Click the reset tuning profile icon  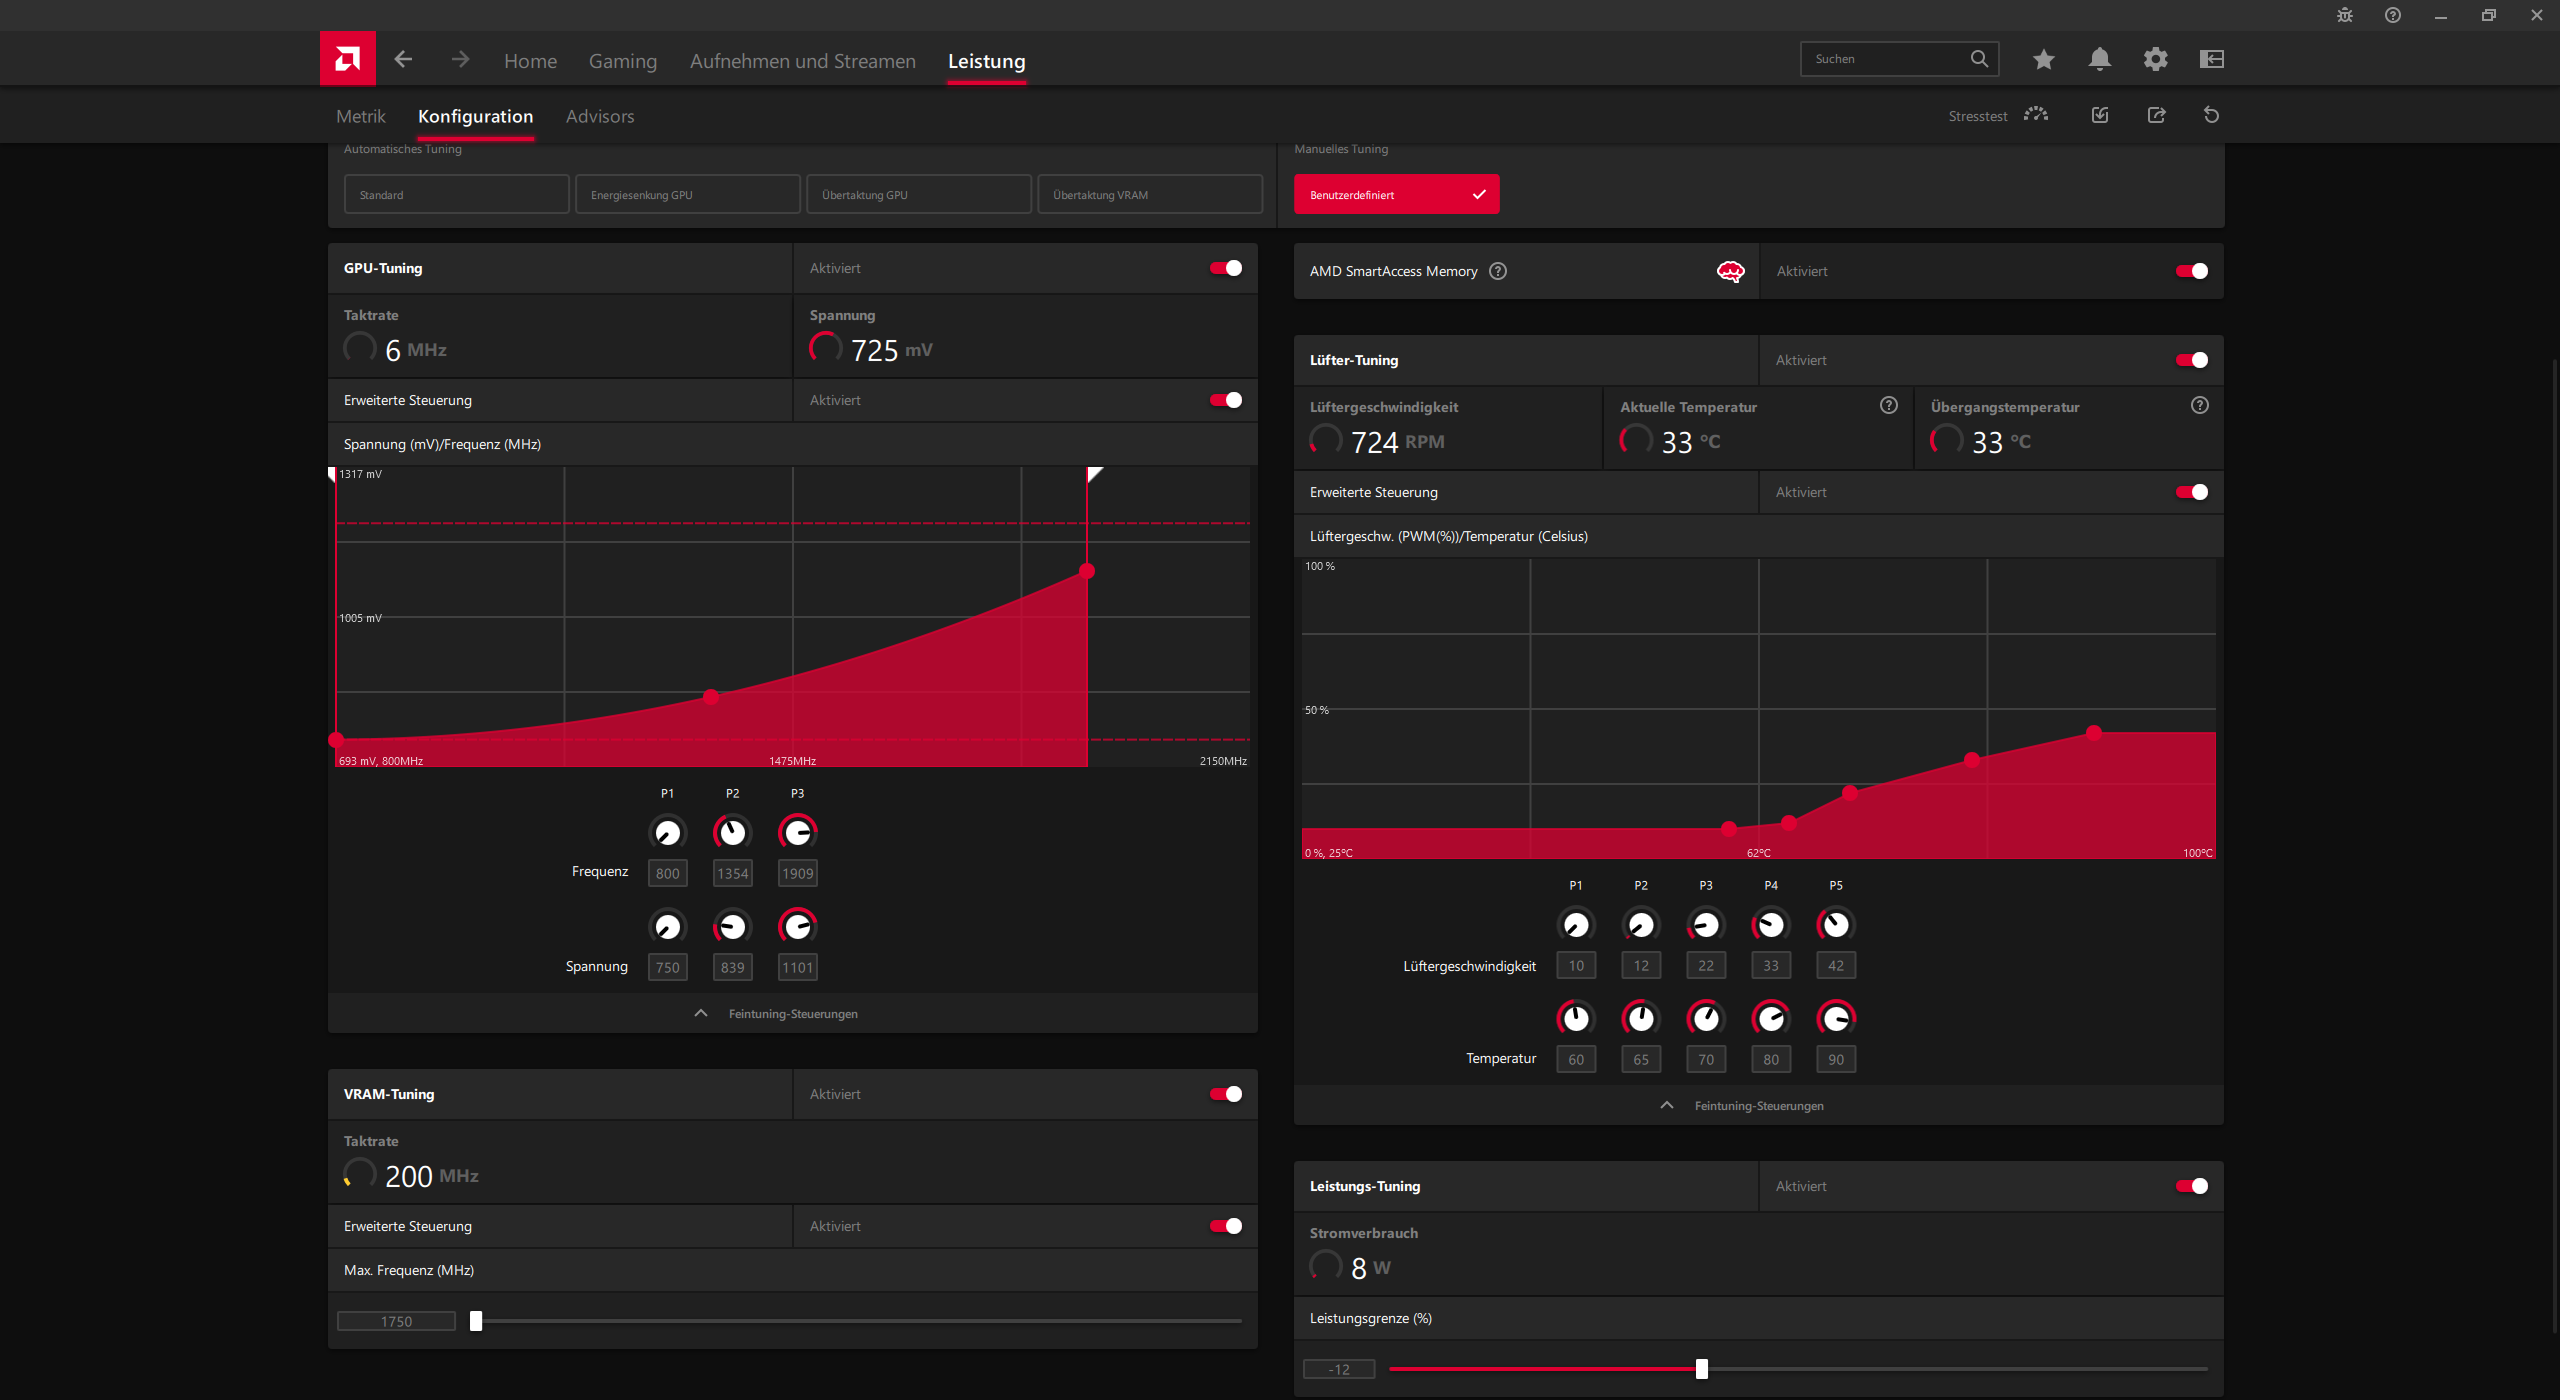(2211, 115)
